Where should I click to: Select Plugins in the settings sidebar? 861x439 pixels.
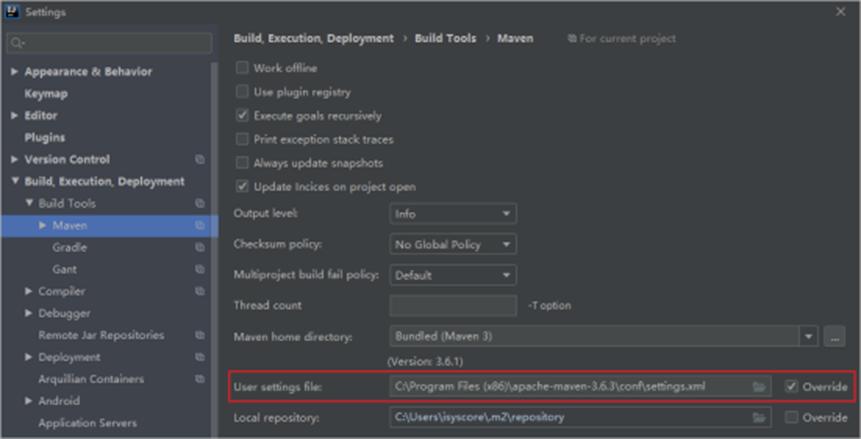coord(45,138)
